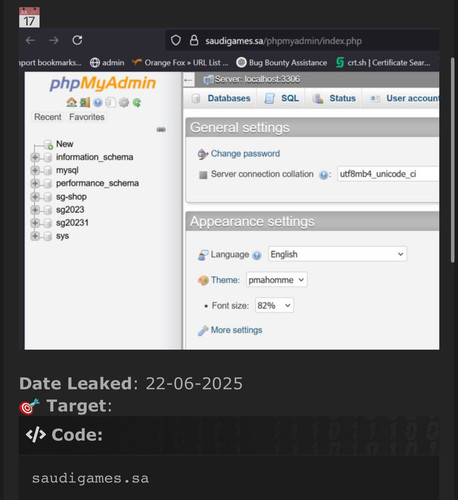The image size is (458, 500).
Task: Open Bug Bounty Assistance bookmark
Action: tap(282, 63)
